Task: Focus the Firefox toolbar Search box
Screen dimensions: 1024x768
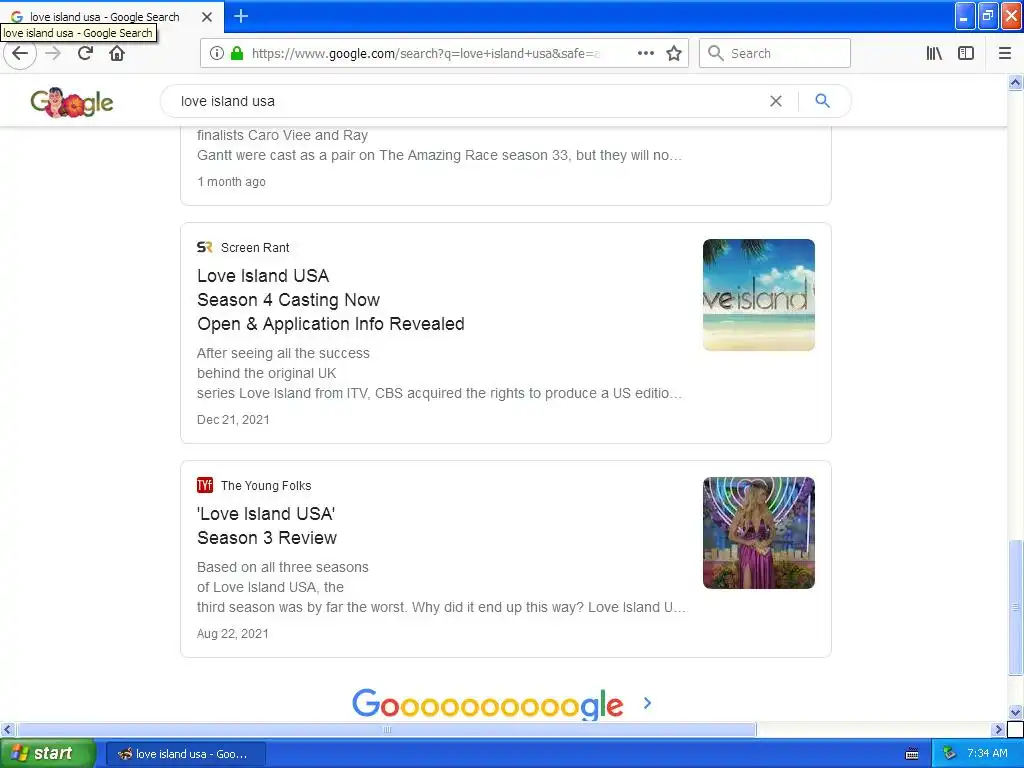Action: (x=775, y=54)
